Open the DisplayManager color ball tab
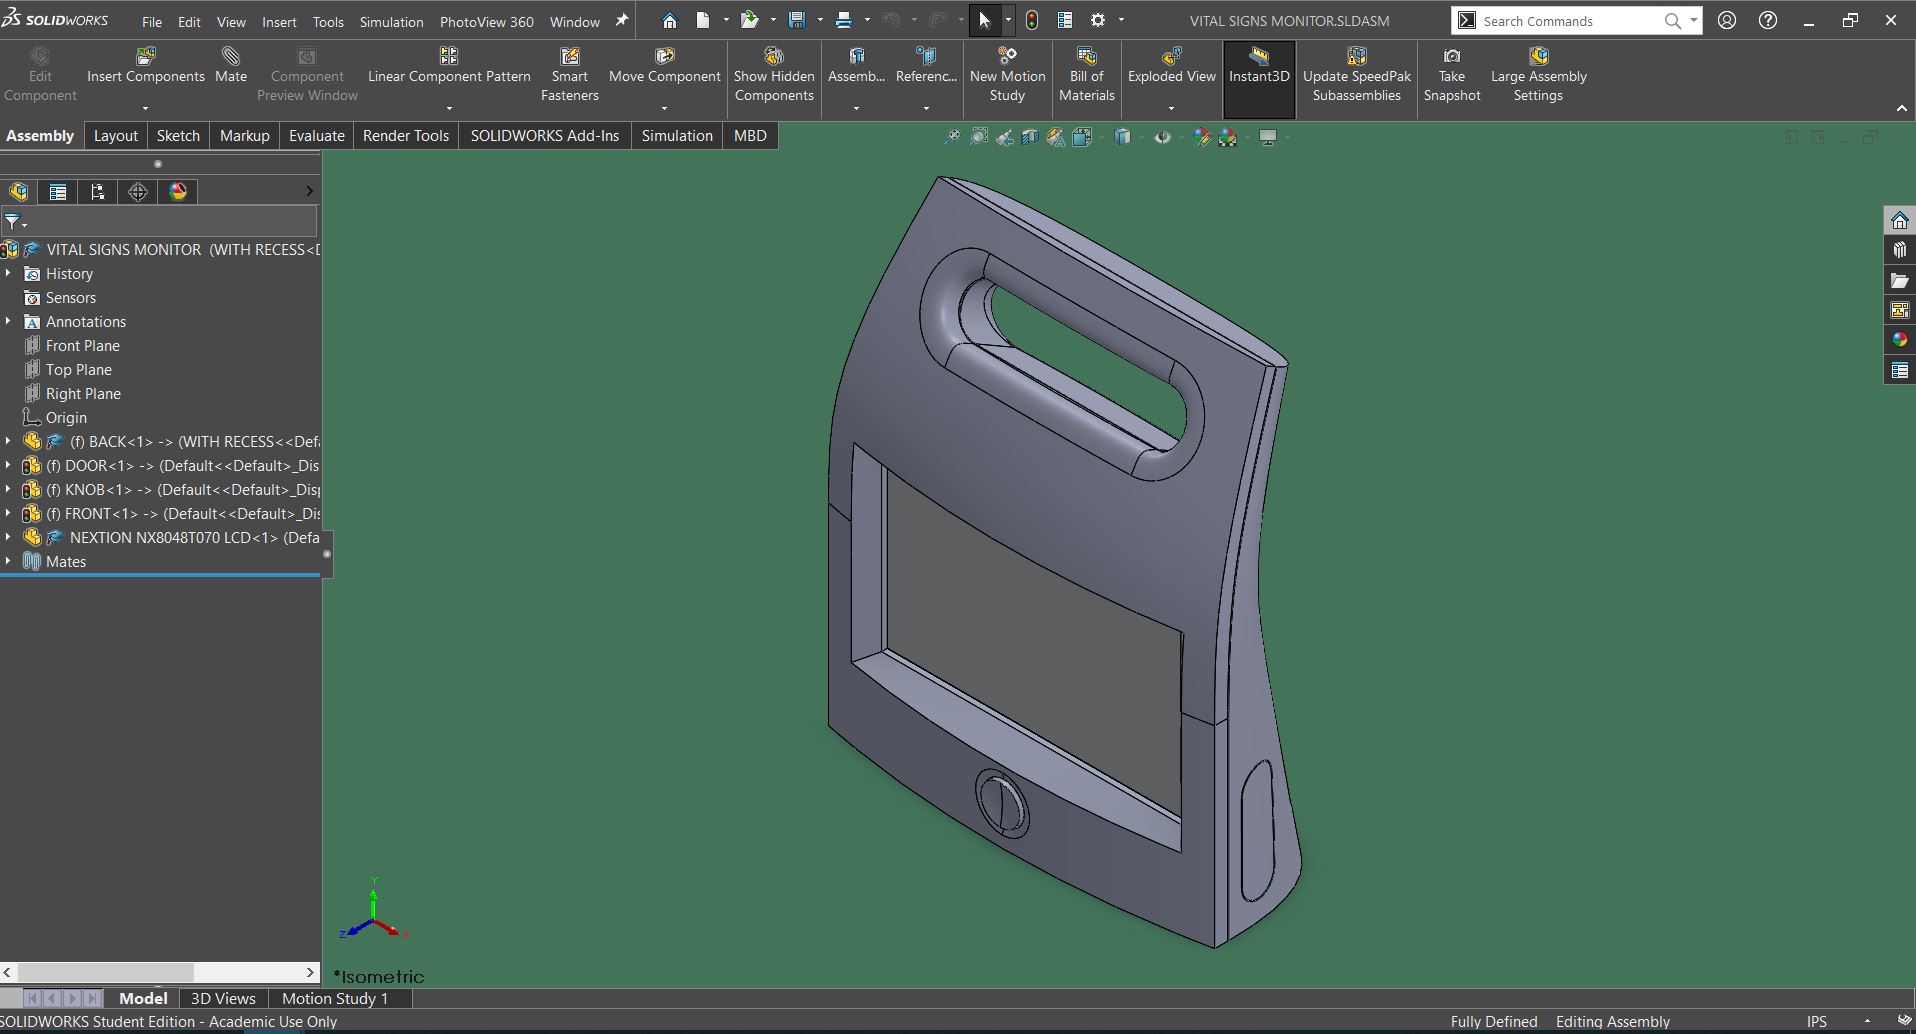 tap(178, 192)
